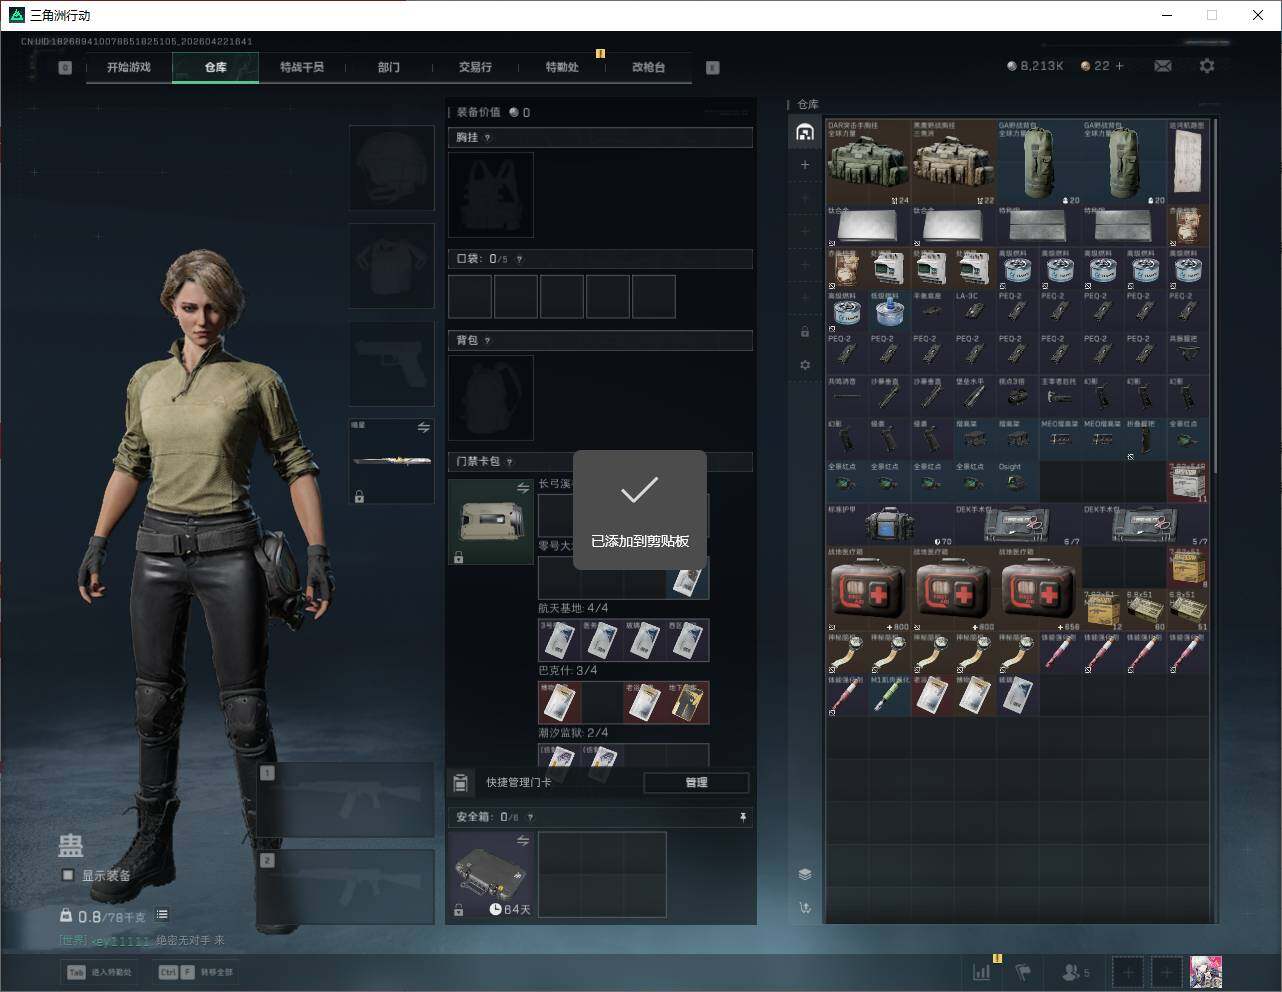
Task: Click the list icon beside weight
Action: pos(162,915)
